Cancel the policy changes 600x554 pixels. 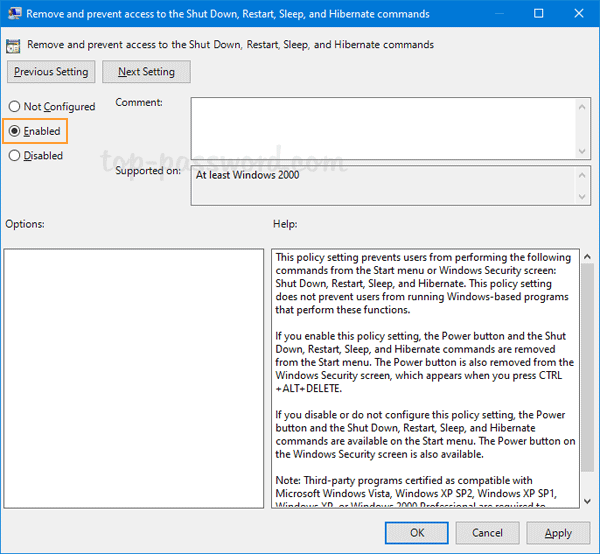tap(487, 533)
